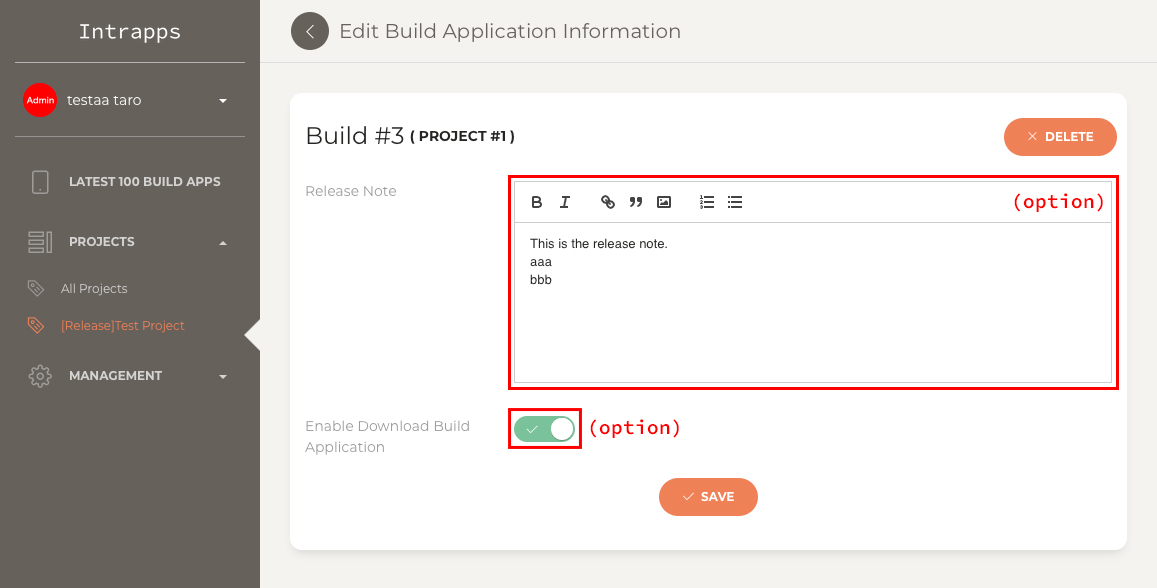Go back using the round arrow button
The width and height of the screenshot is (1157, 588).
click(310, 31)
